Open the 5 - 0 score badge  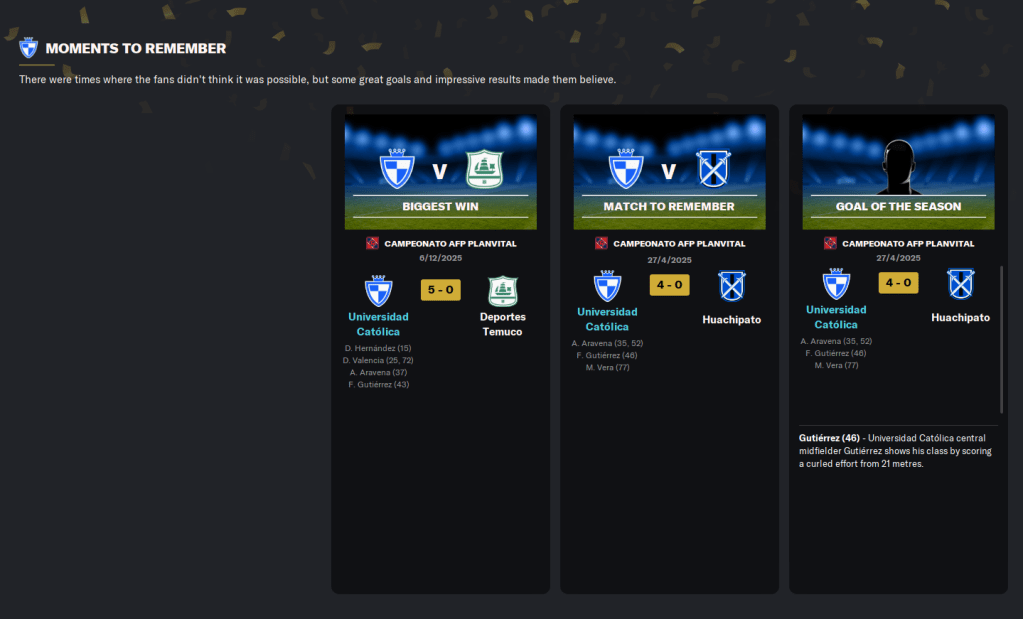[440, 290]
